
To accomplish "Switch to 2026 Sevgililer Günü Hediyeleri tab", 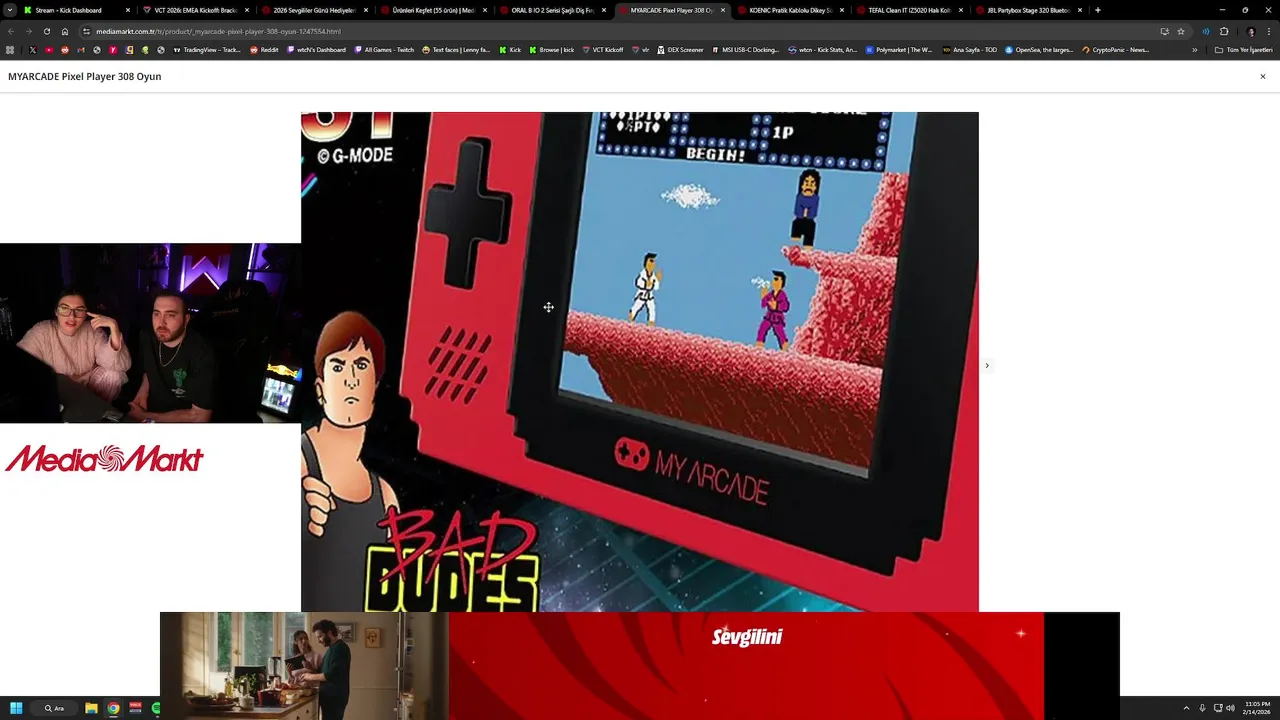I will click(x=313, y=10).
